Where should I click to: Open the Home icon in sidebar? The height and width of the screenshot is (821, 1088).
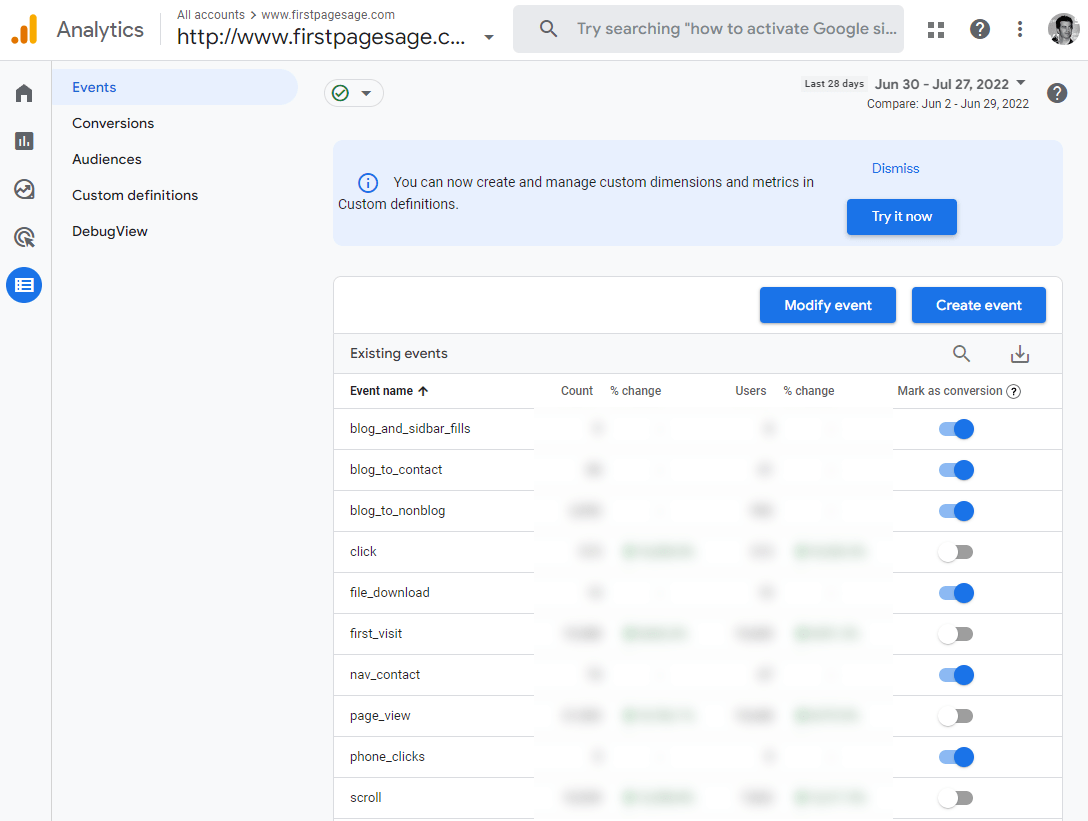click(x=24, y=93)
